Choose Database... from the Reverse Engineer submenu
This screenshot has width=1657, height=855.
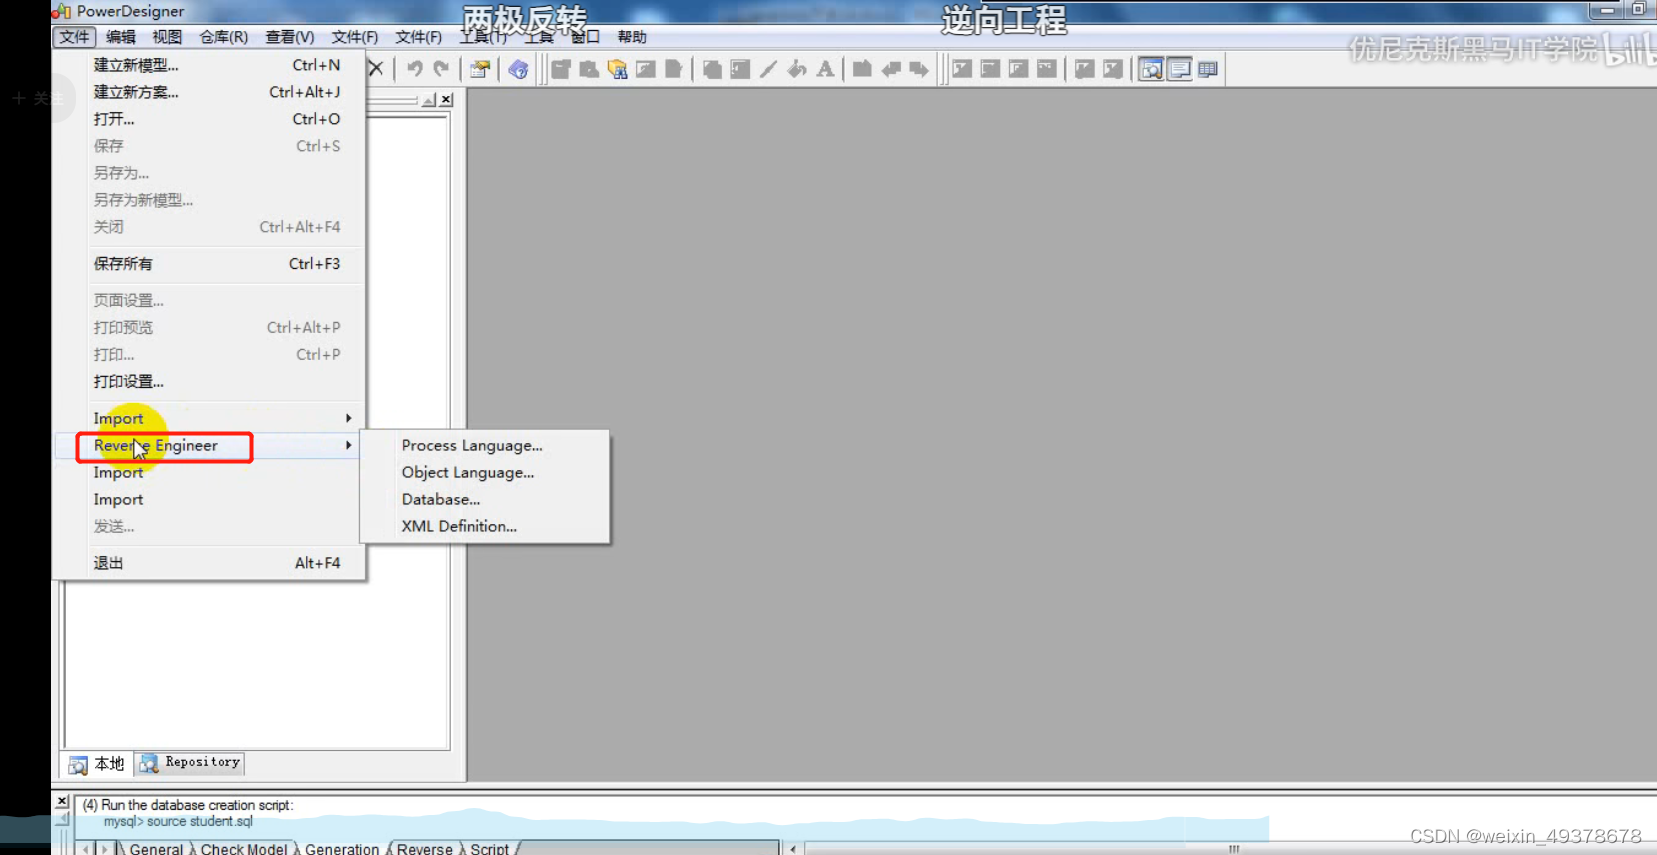click(x=441, y=499)
